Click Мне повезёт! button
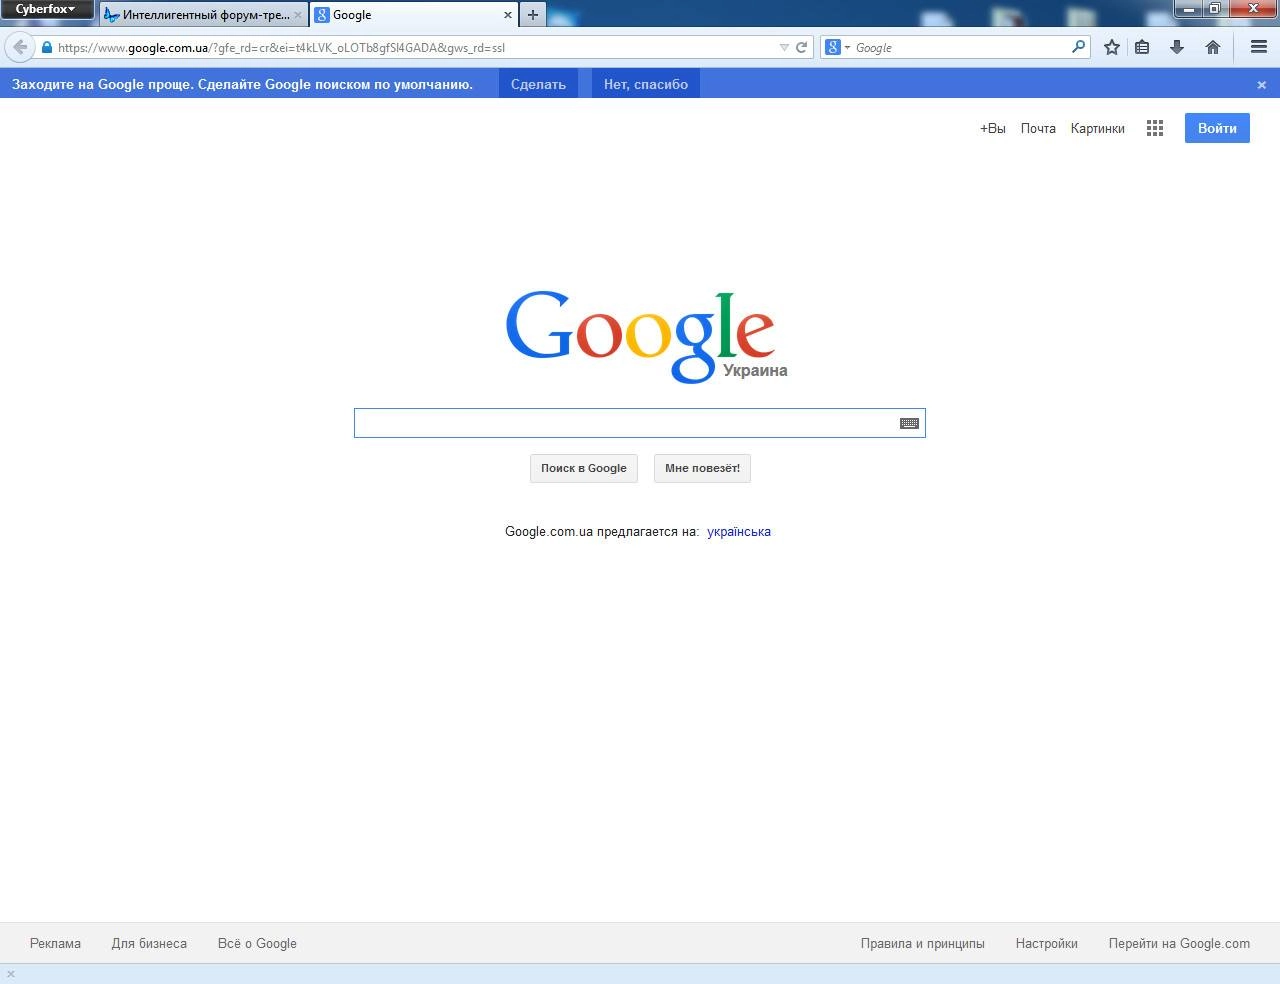 coord(702,468)
